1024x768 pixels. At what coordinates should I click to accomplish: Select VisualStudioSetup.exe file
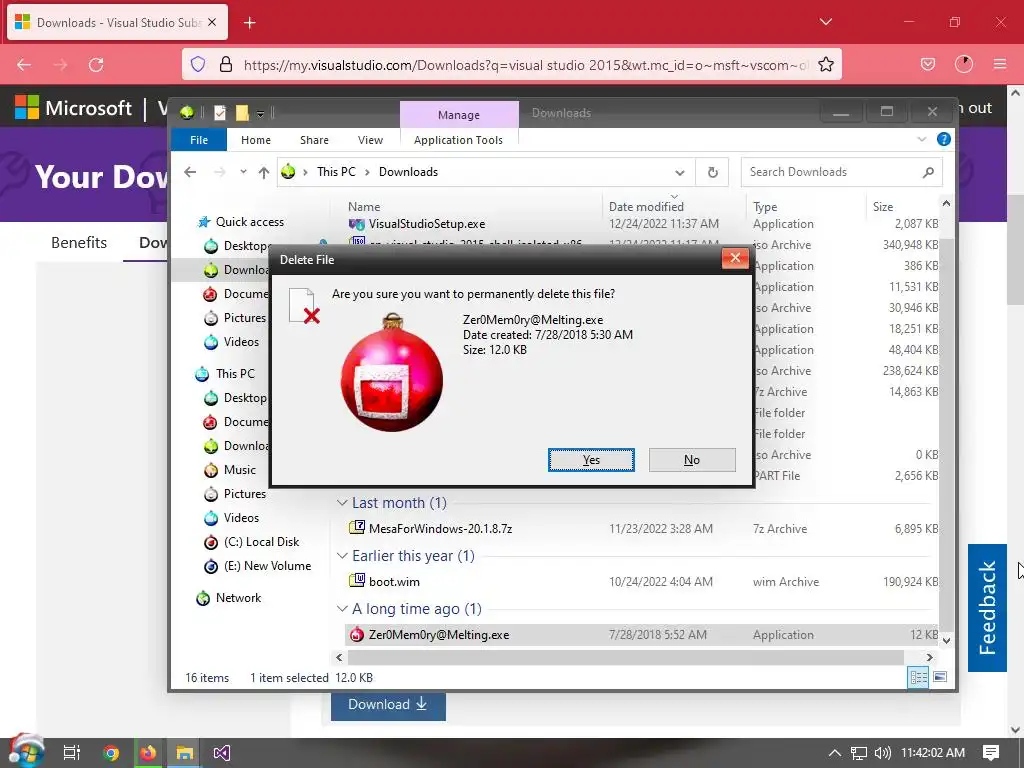point(426,224)
